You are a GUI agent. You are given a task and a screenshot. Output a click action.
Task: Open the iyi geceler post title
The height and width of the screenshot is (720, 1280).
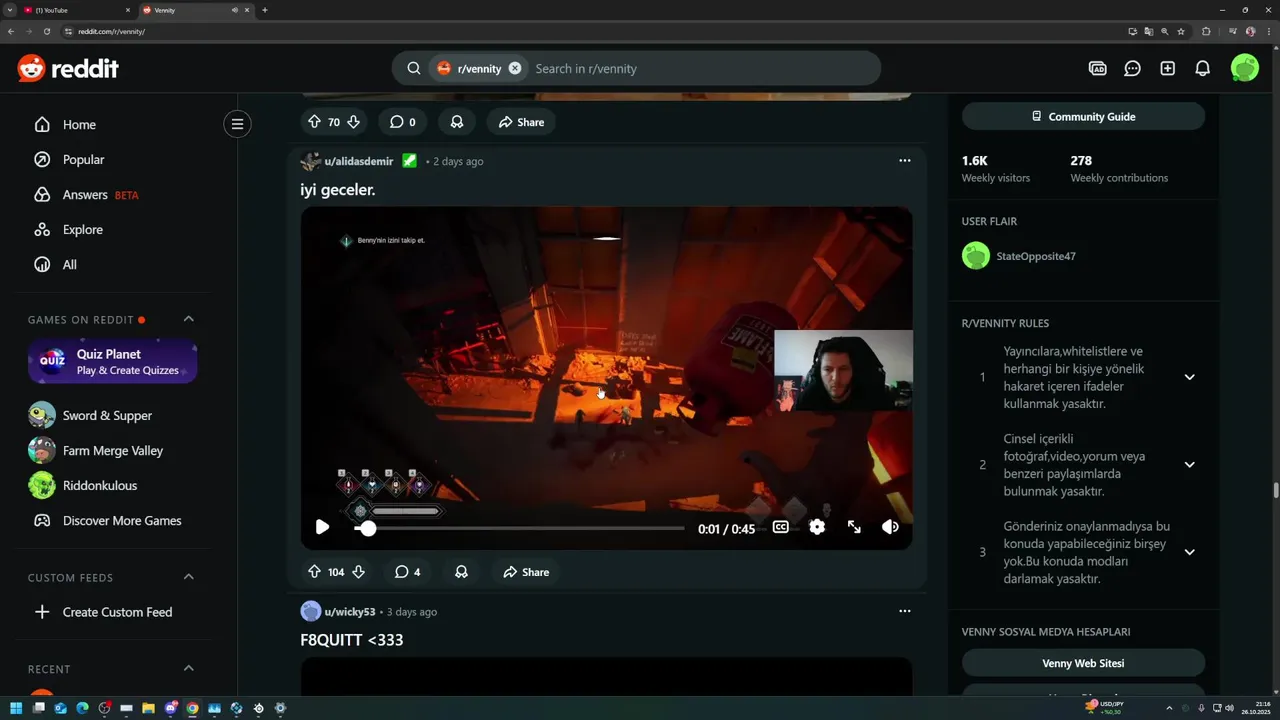click(338, 189)
